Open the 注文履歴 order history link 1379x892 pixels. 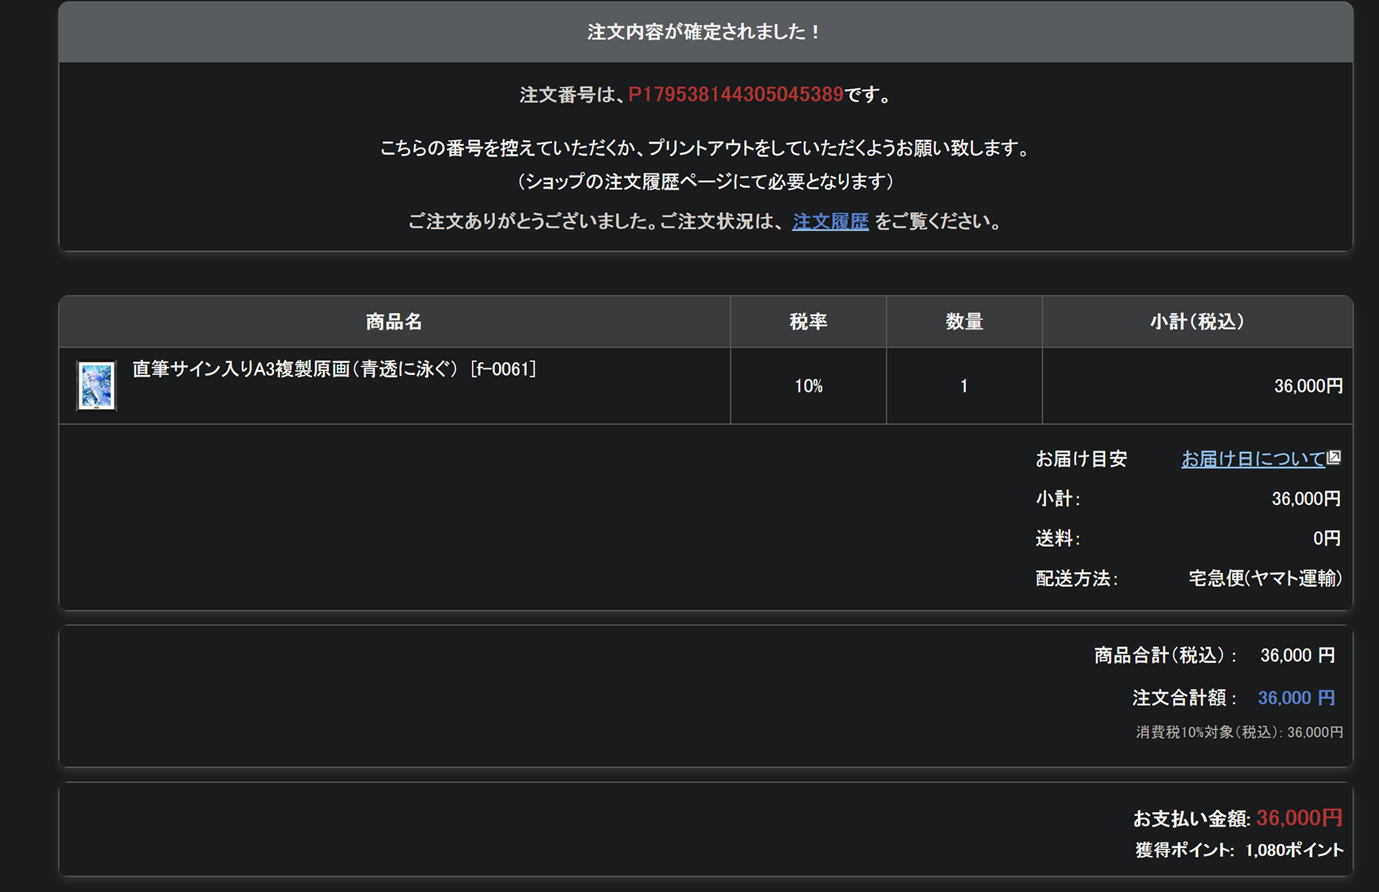830,222
